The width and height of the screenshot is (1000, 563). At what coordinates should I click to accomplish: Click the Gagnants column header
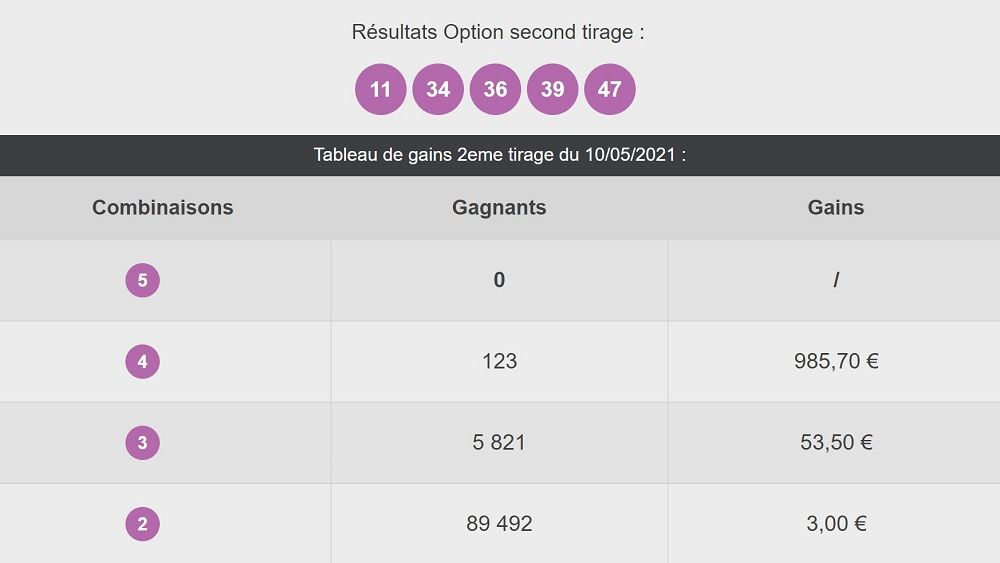[499, 208]
